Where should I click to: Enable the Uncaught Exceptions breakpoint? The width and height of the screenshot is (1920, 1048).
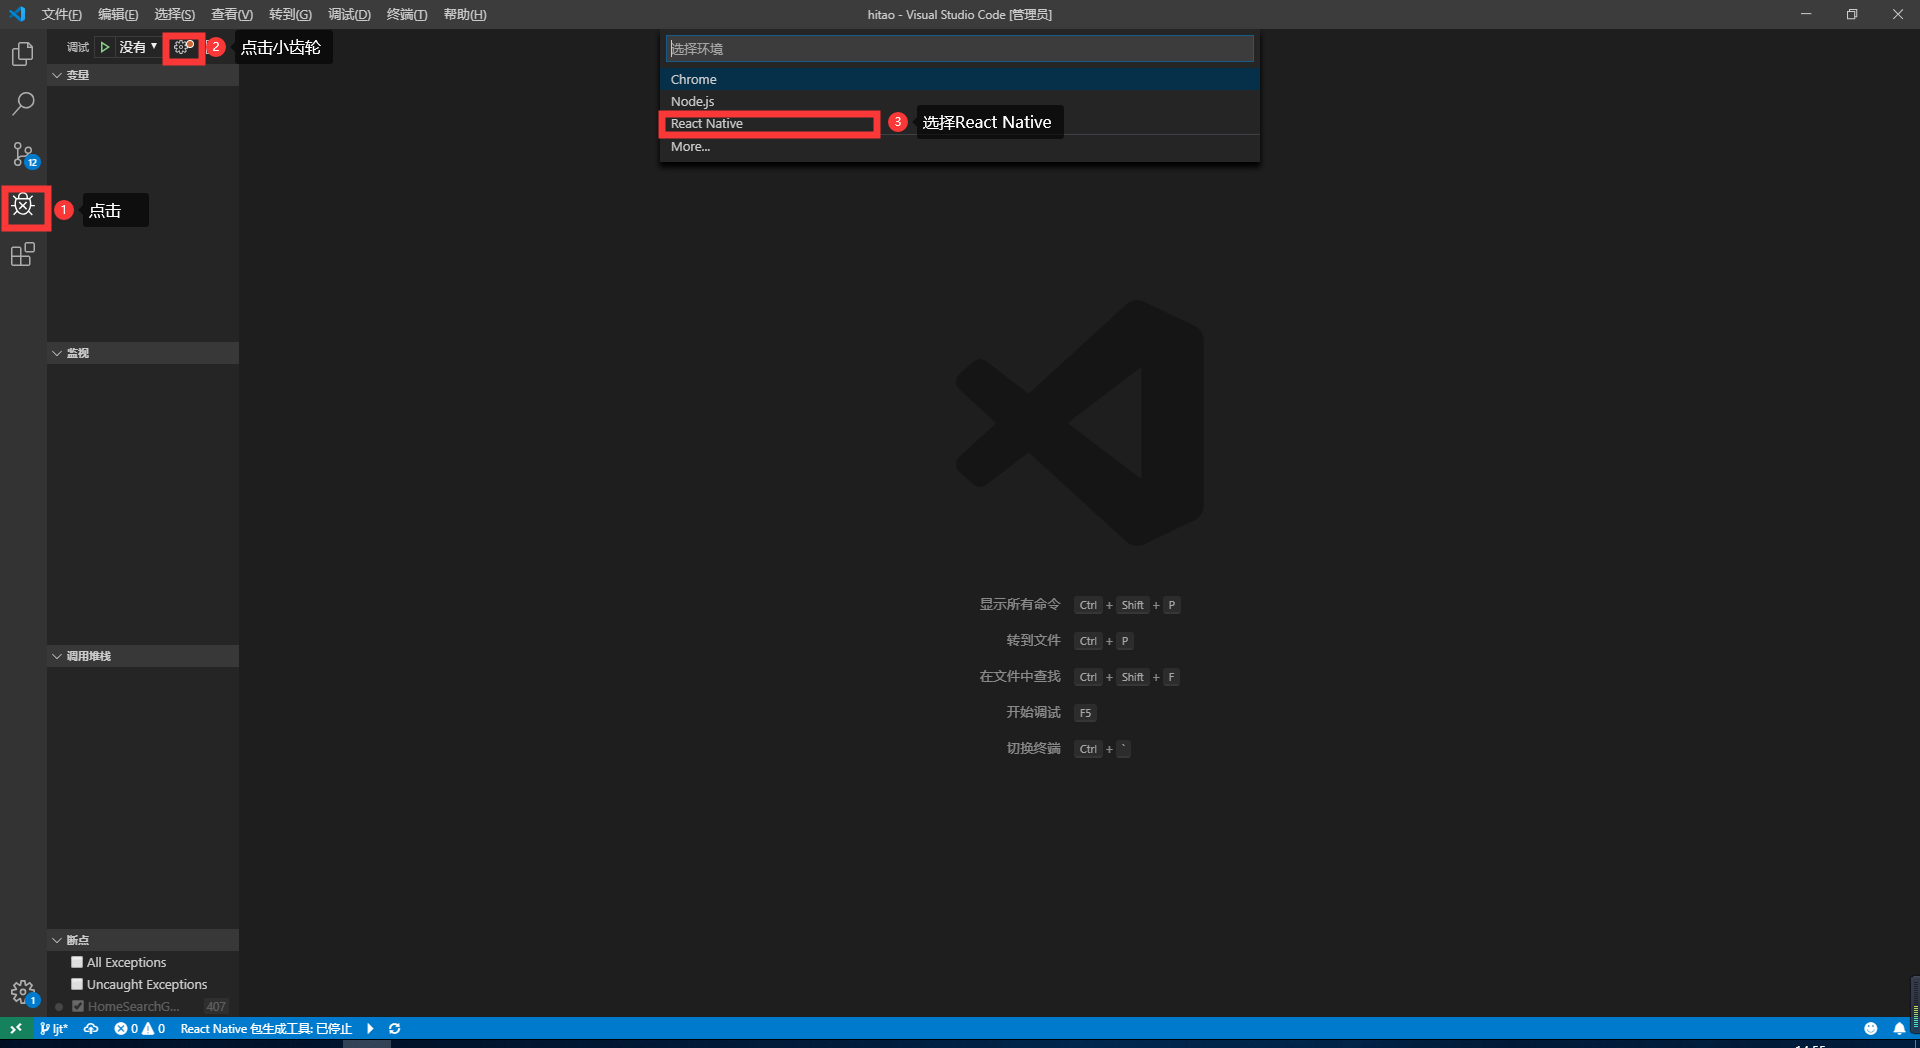[x=77, y=983]
